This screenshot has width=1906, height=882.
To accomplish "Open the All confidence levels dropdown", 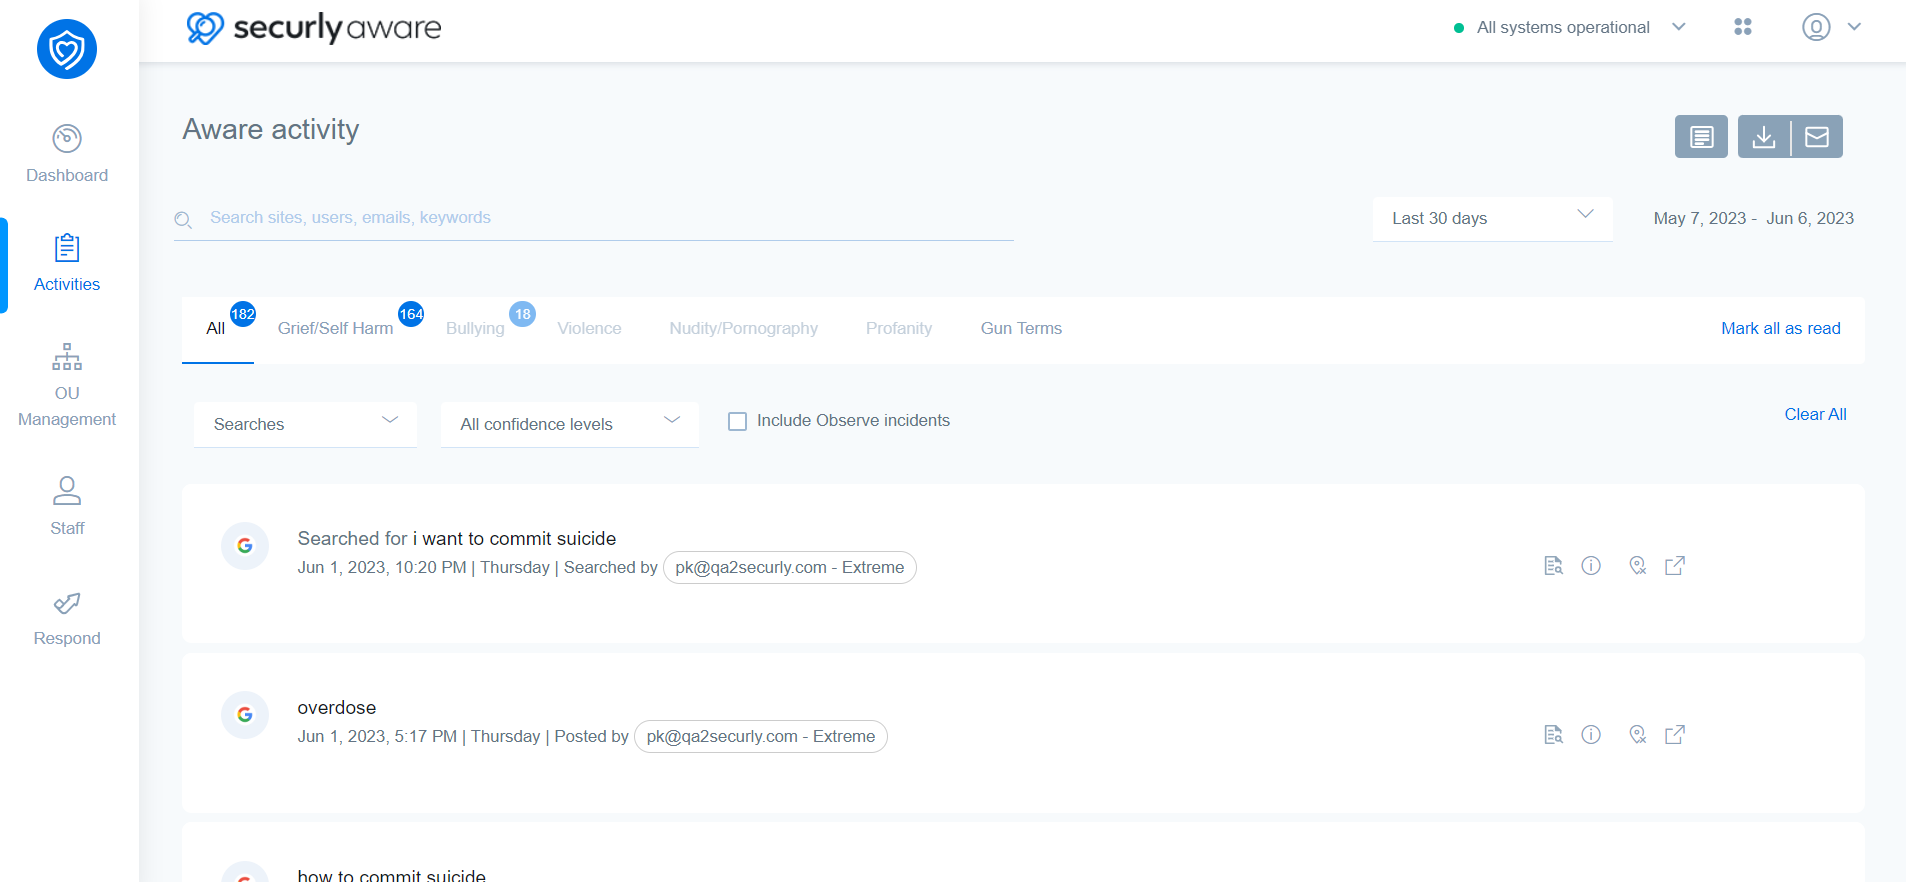I will coord(569,424).
